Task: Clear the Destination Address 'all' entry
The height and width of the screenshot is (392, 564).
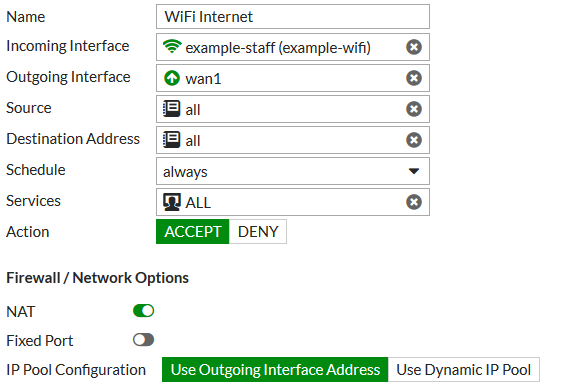Action: [x=414, y=140]
